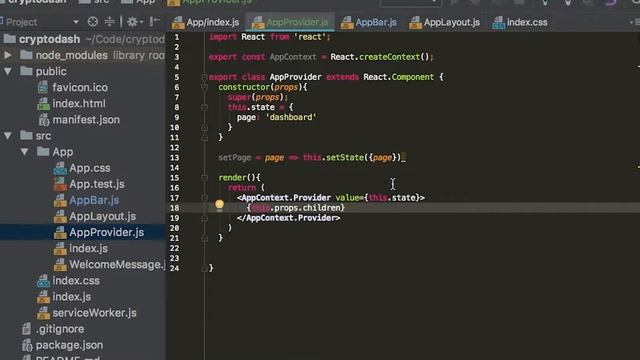Click createContext on line 3

coord(389,57)
